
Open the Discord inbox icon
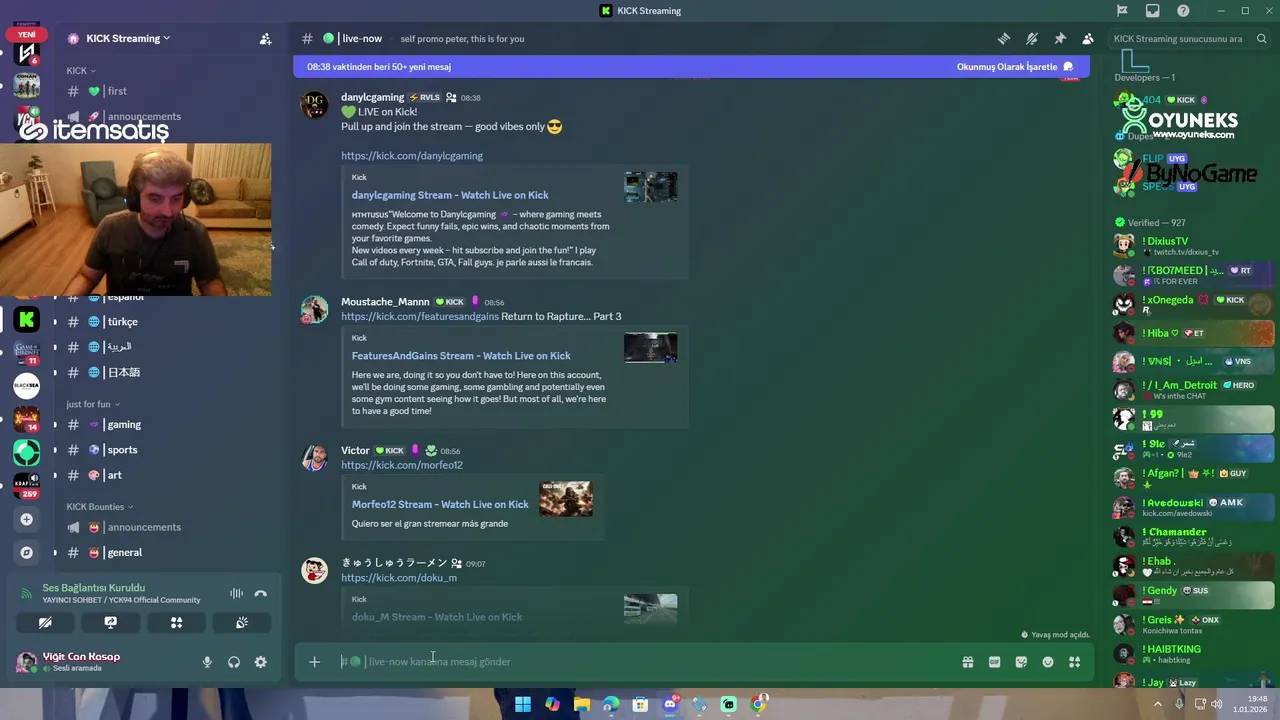pos(1152,11)
